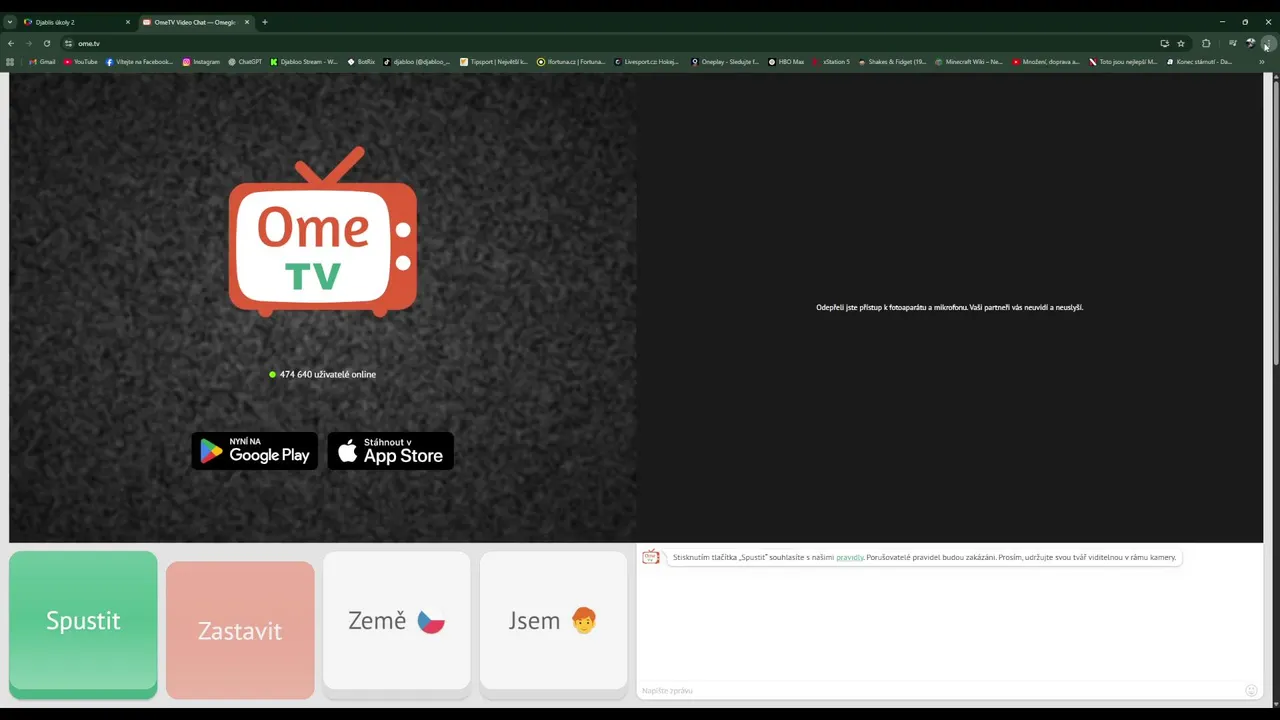Click the green Spustit start button
This screenshot has height=720, width=1280.
click(83, 624)
